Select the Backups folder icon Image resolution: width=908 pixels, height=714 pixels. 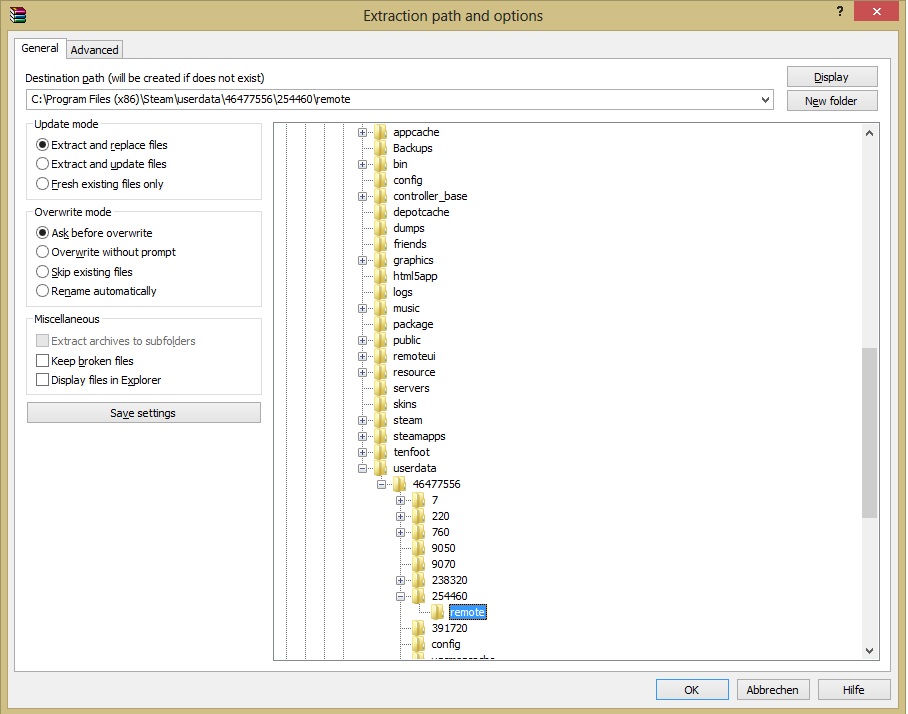(380, 148)
